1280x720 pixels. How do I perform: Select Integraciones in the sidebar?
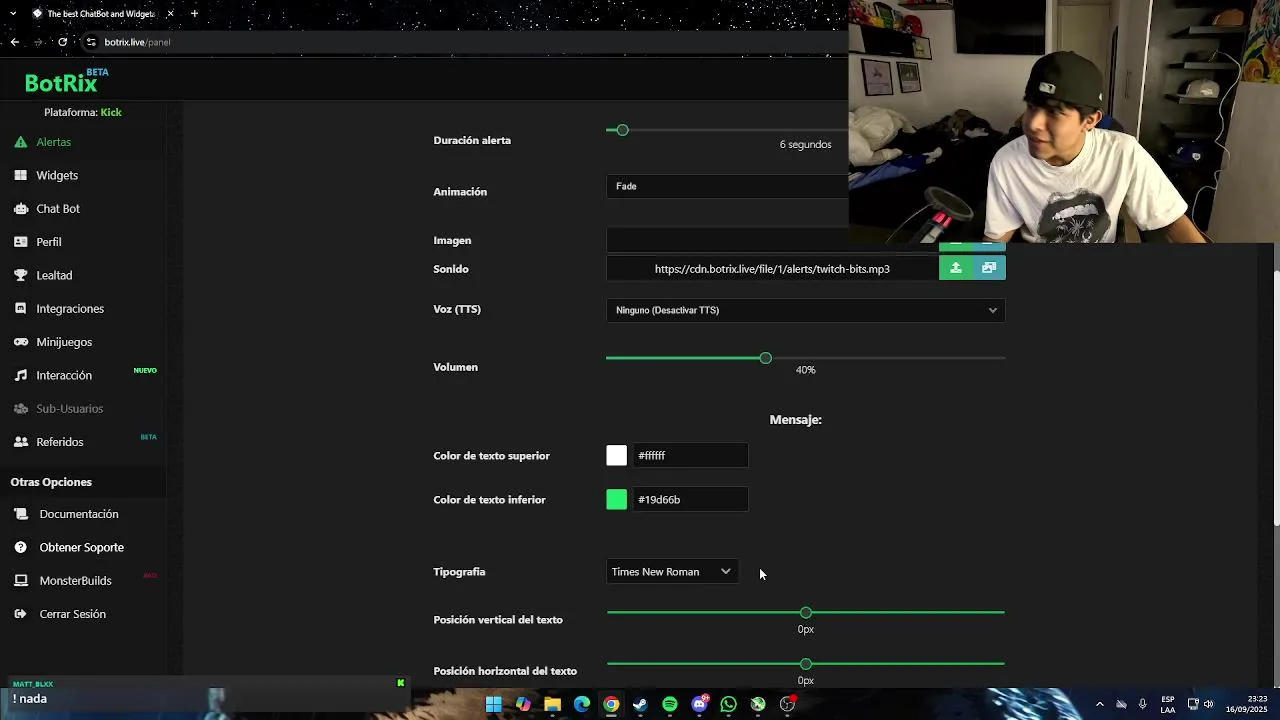(70, 309)
